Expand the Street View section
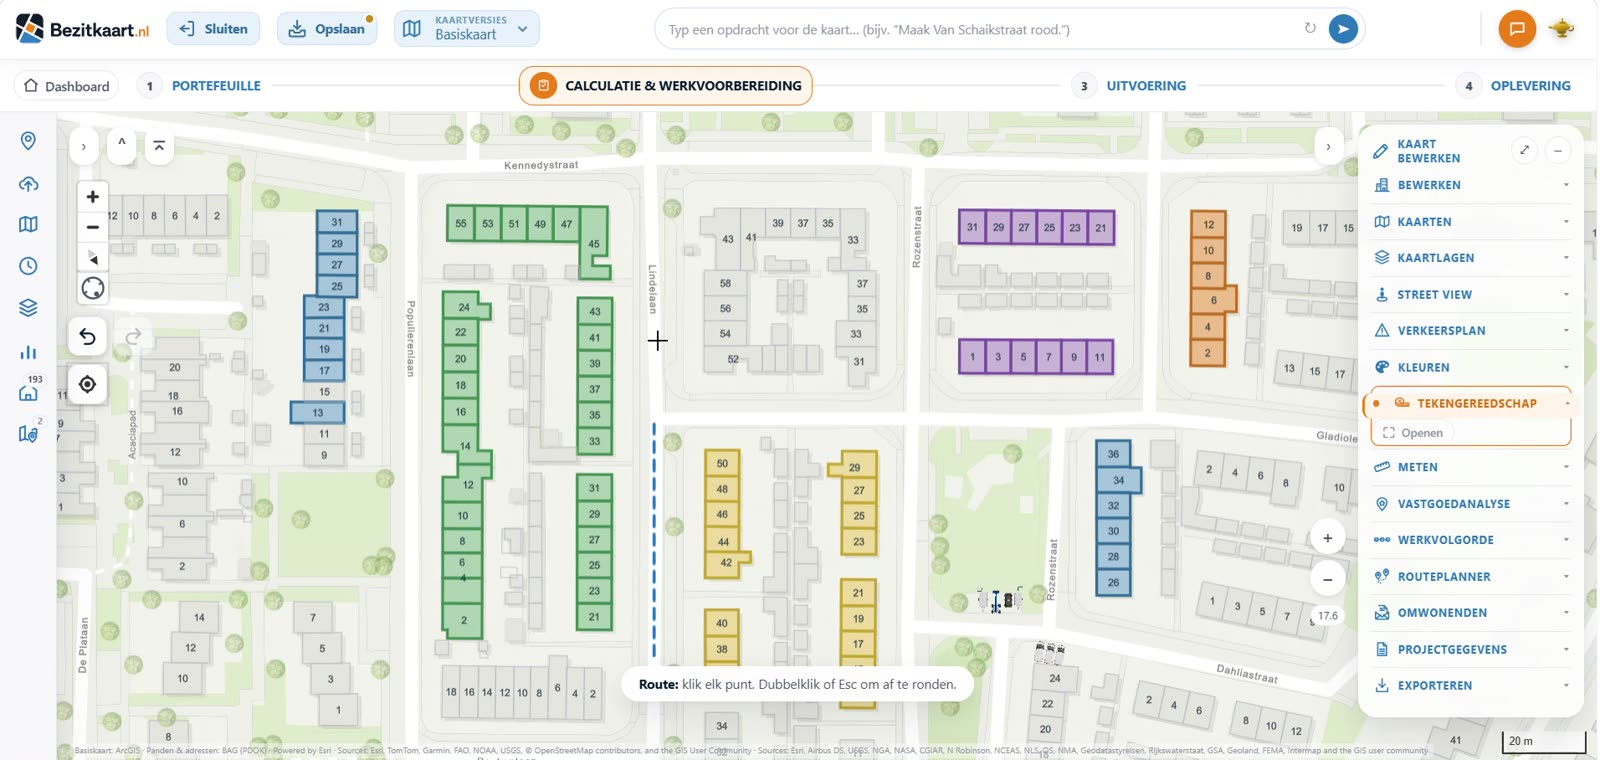 [x=1471, y=295]
